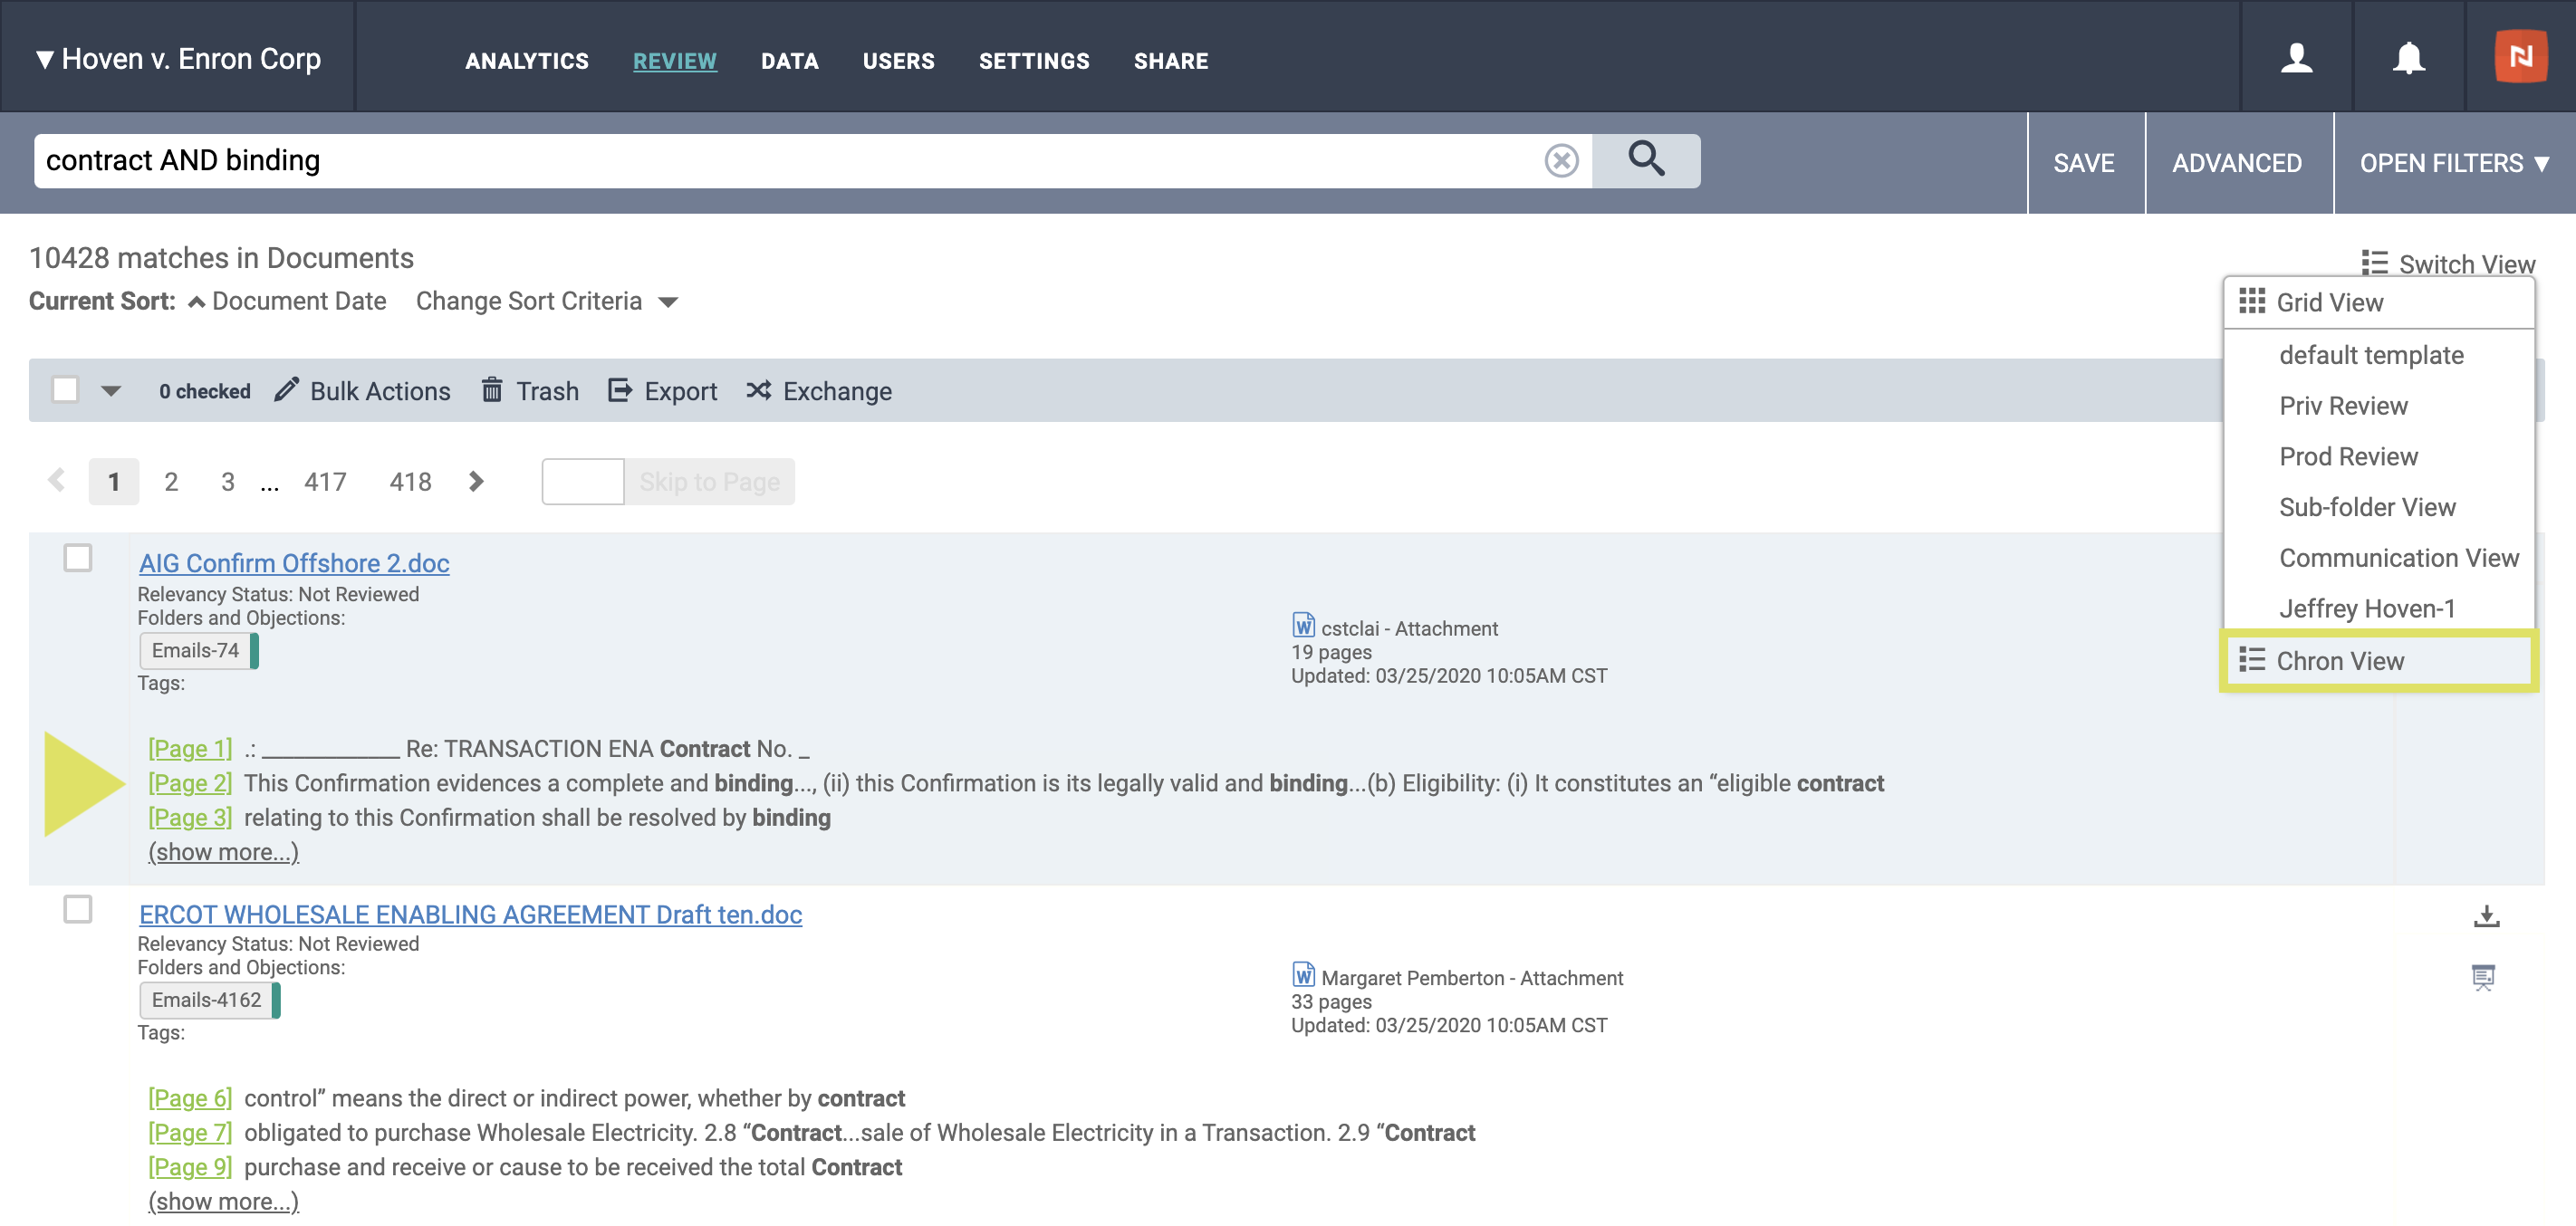Download the ERCOT Wholesale document
2576x1226 pixels.
point(2486,916)
